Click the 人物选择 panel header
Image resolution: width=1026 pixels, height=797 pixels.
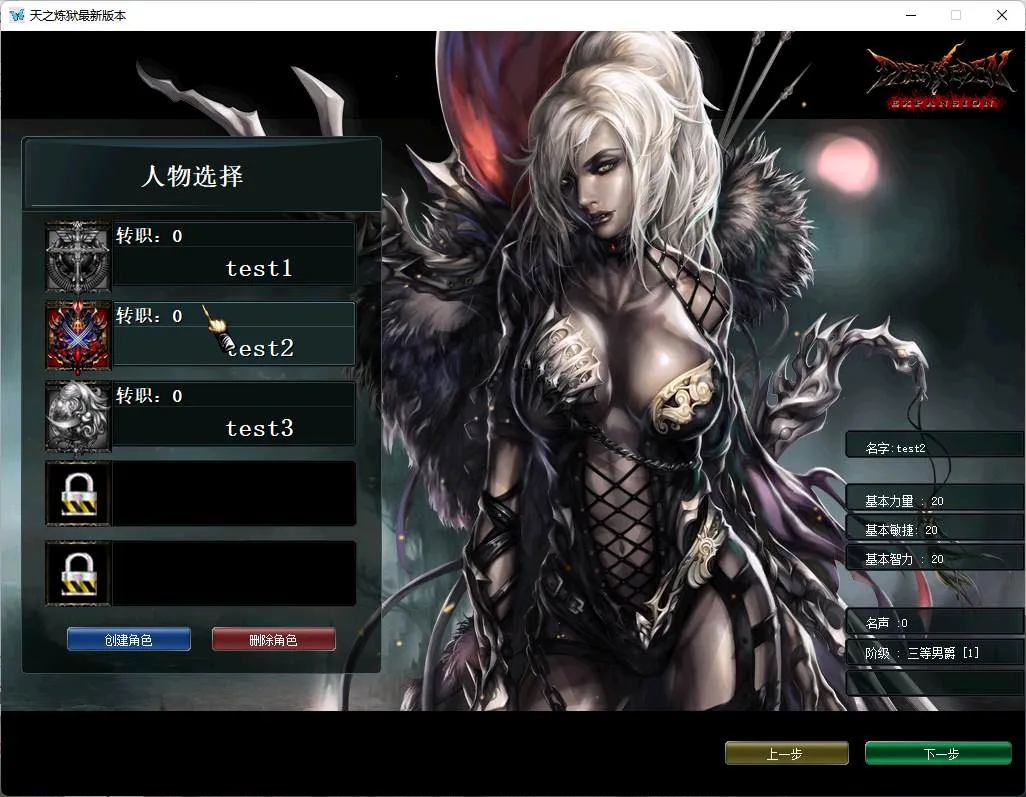200,176
